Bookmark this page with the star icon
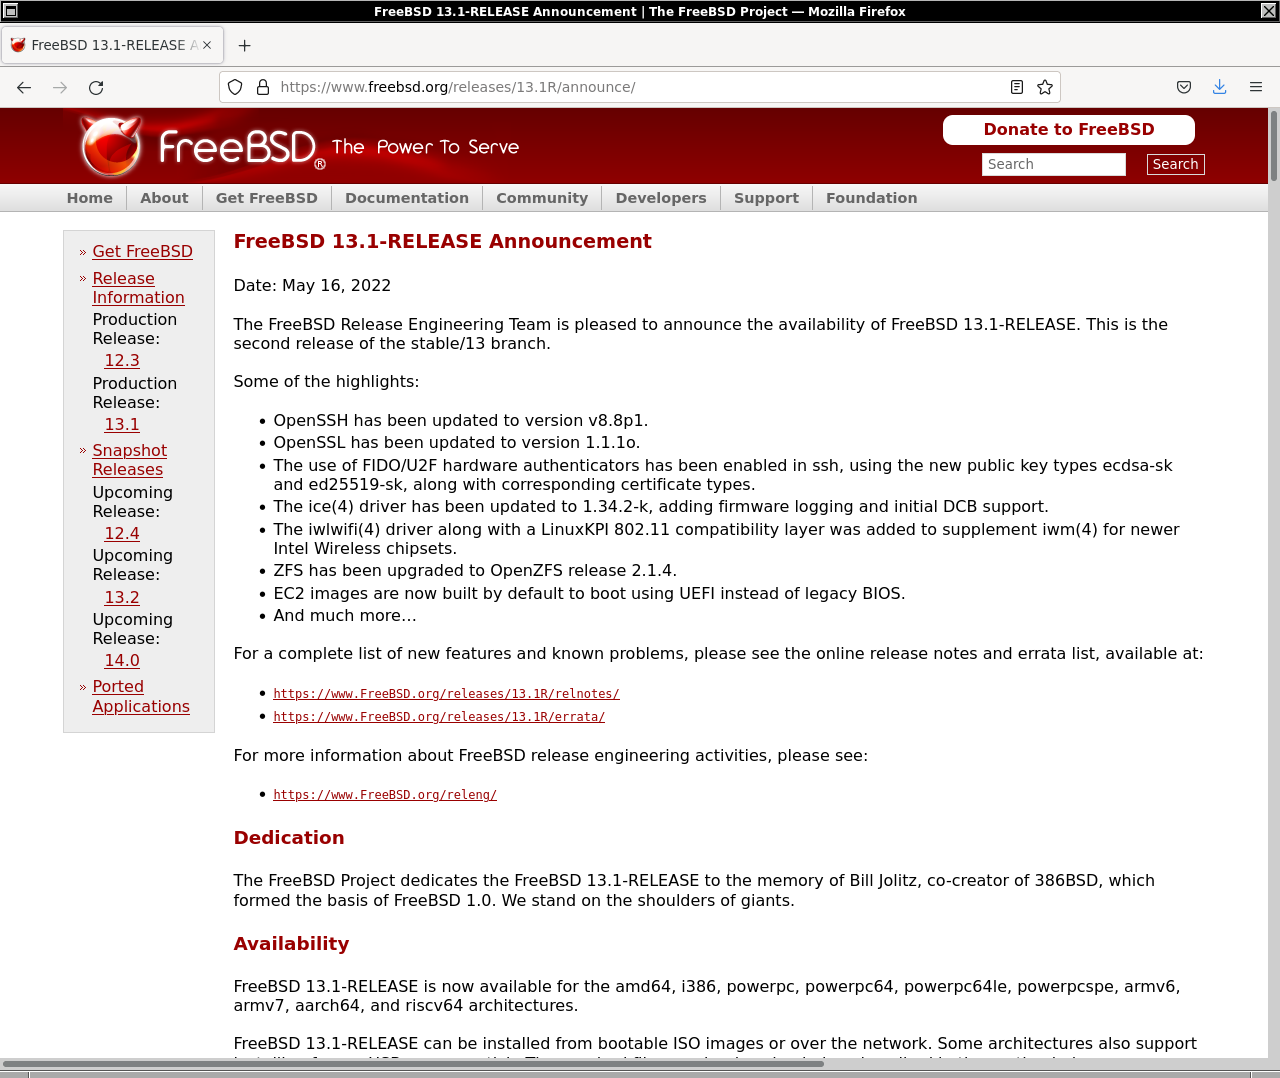 click(1045, 87)
